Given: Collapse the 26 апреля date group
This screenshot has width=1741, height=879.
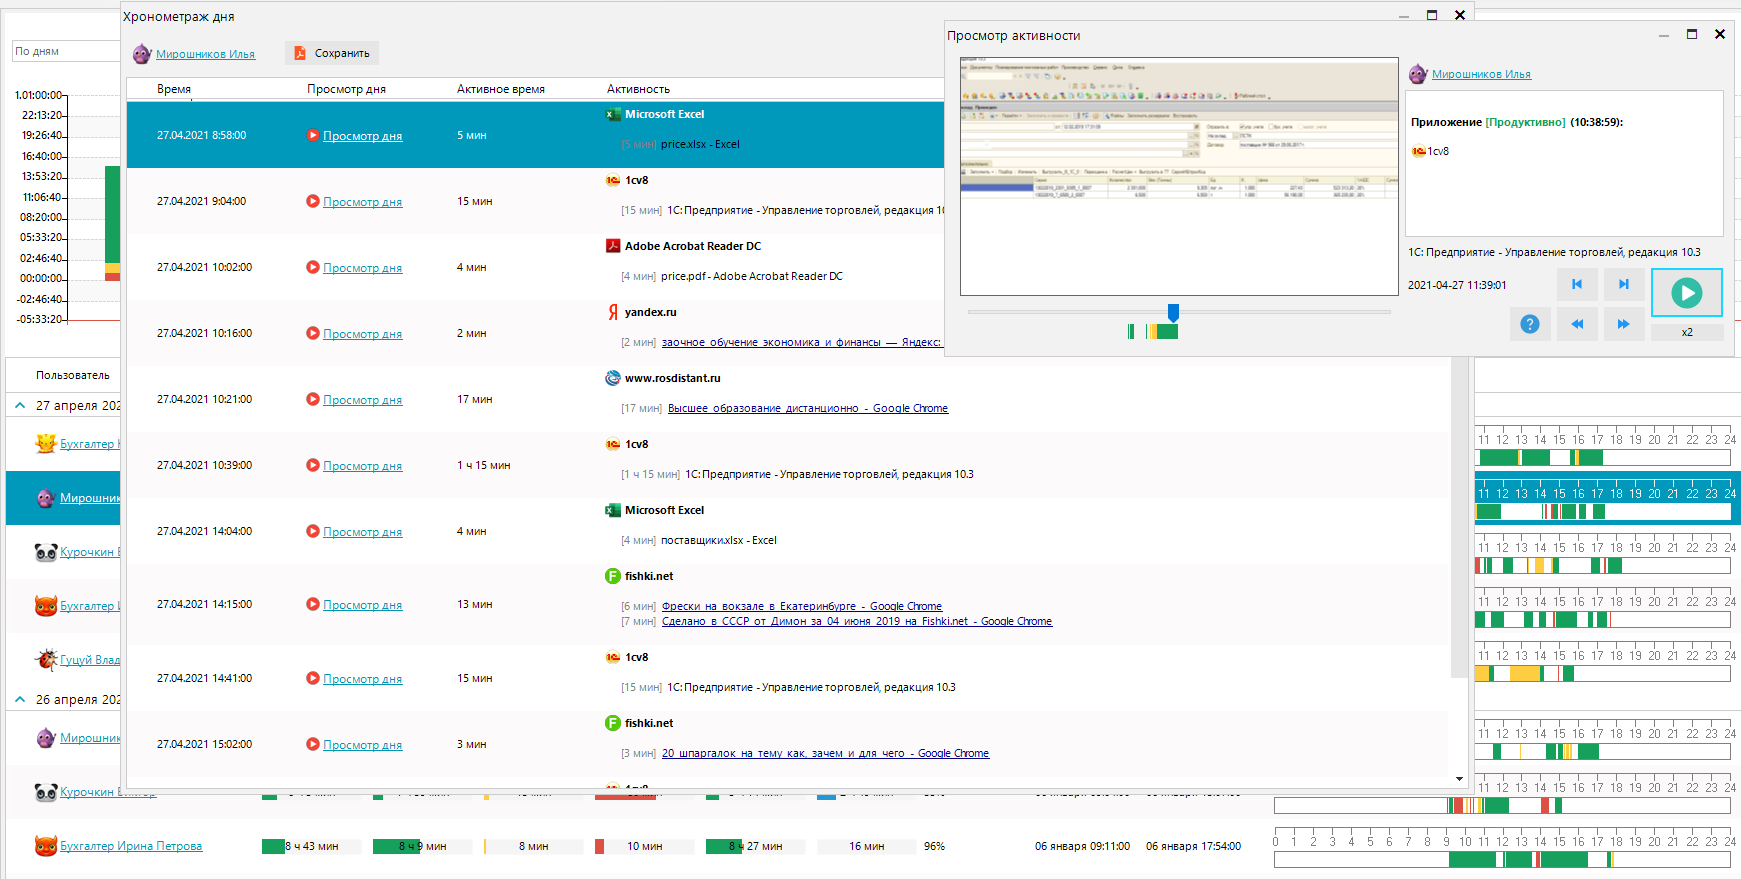Looking at the screenshot, I should point(20,699).
